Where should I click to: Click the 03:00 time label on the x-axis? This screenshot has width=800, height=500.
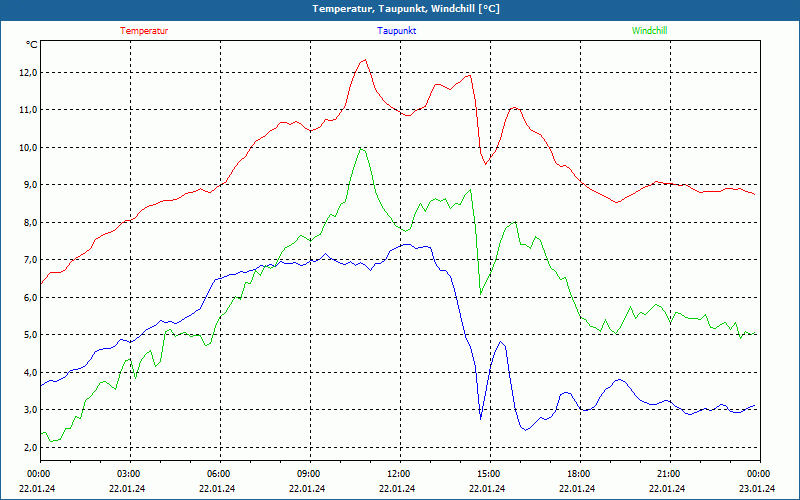coord(130,474)
